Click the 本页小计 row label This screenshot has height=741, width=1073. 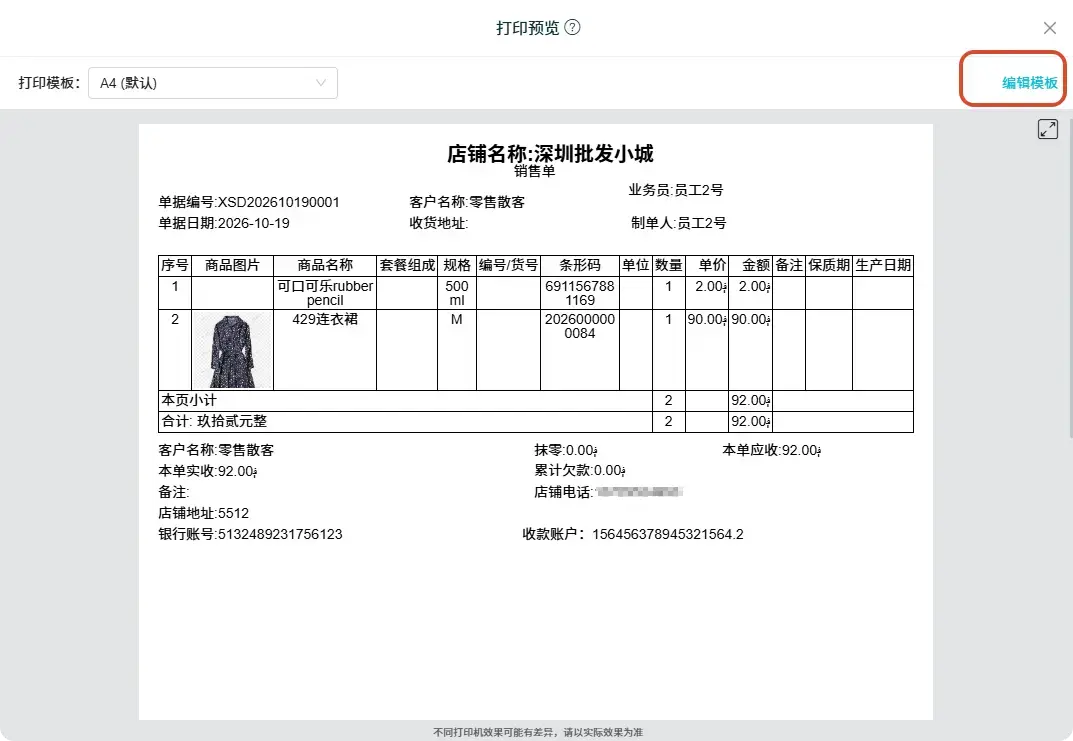click(189, 400)
